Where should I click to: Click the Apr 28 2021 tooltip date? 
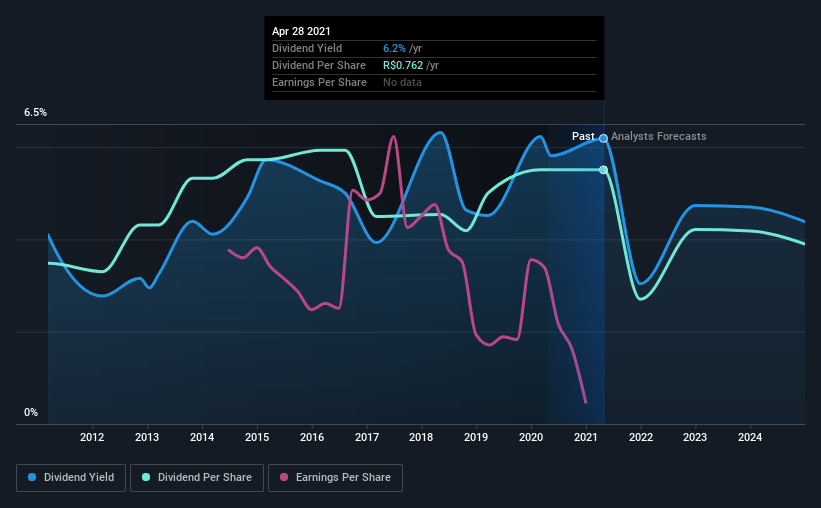click(301, 31)
